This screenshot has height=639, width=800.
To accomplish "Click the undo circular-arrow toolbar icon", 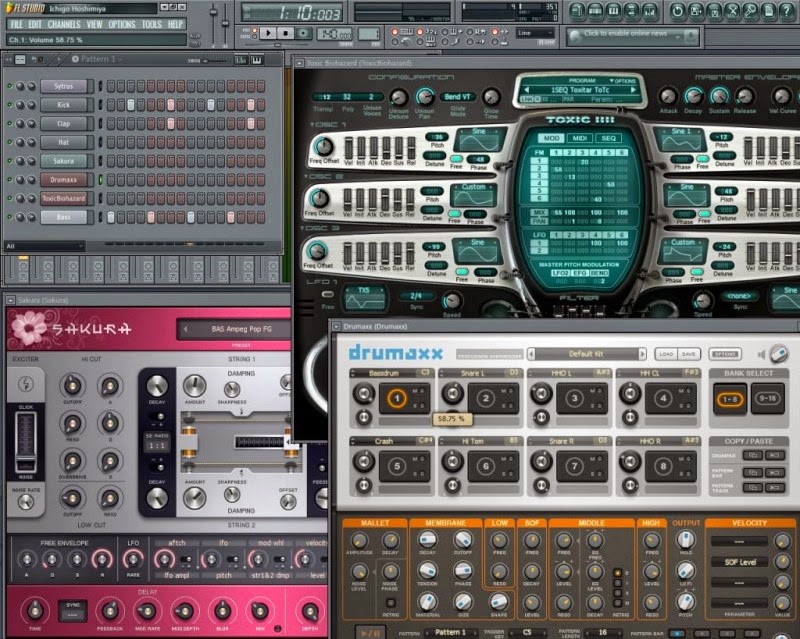I will click(678, 11).
